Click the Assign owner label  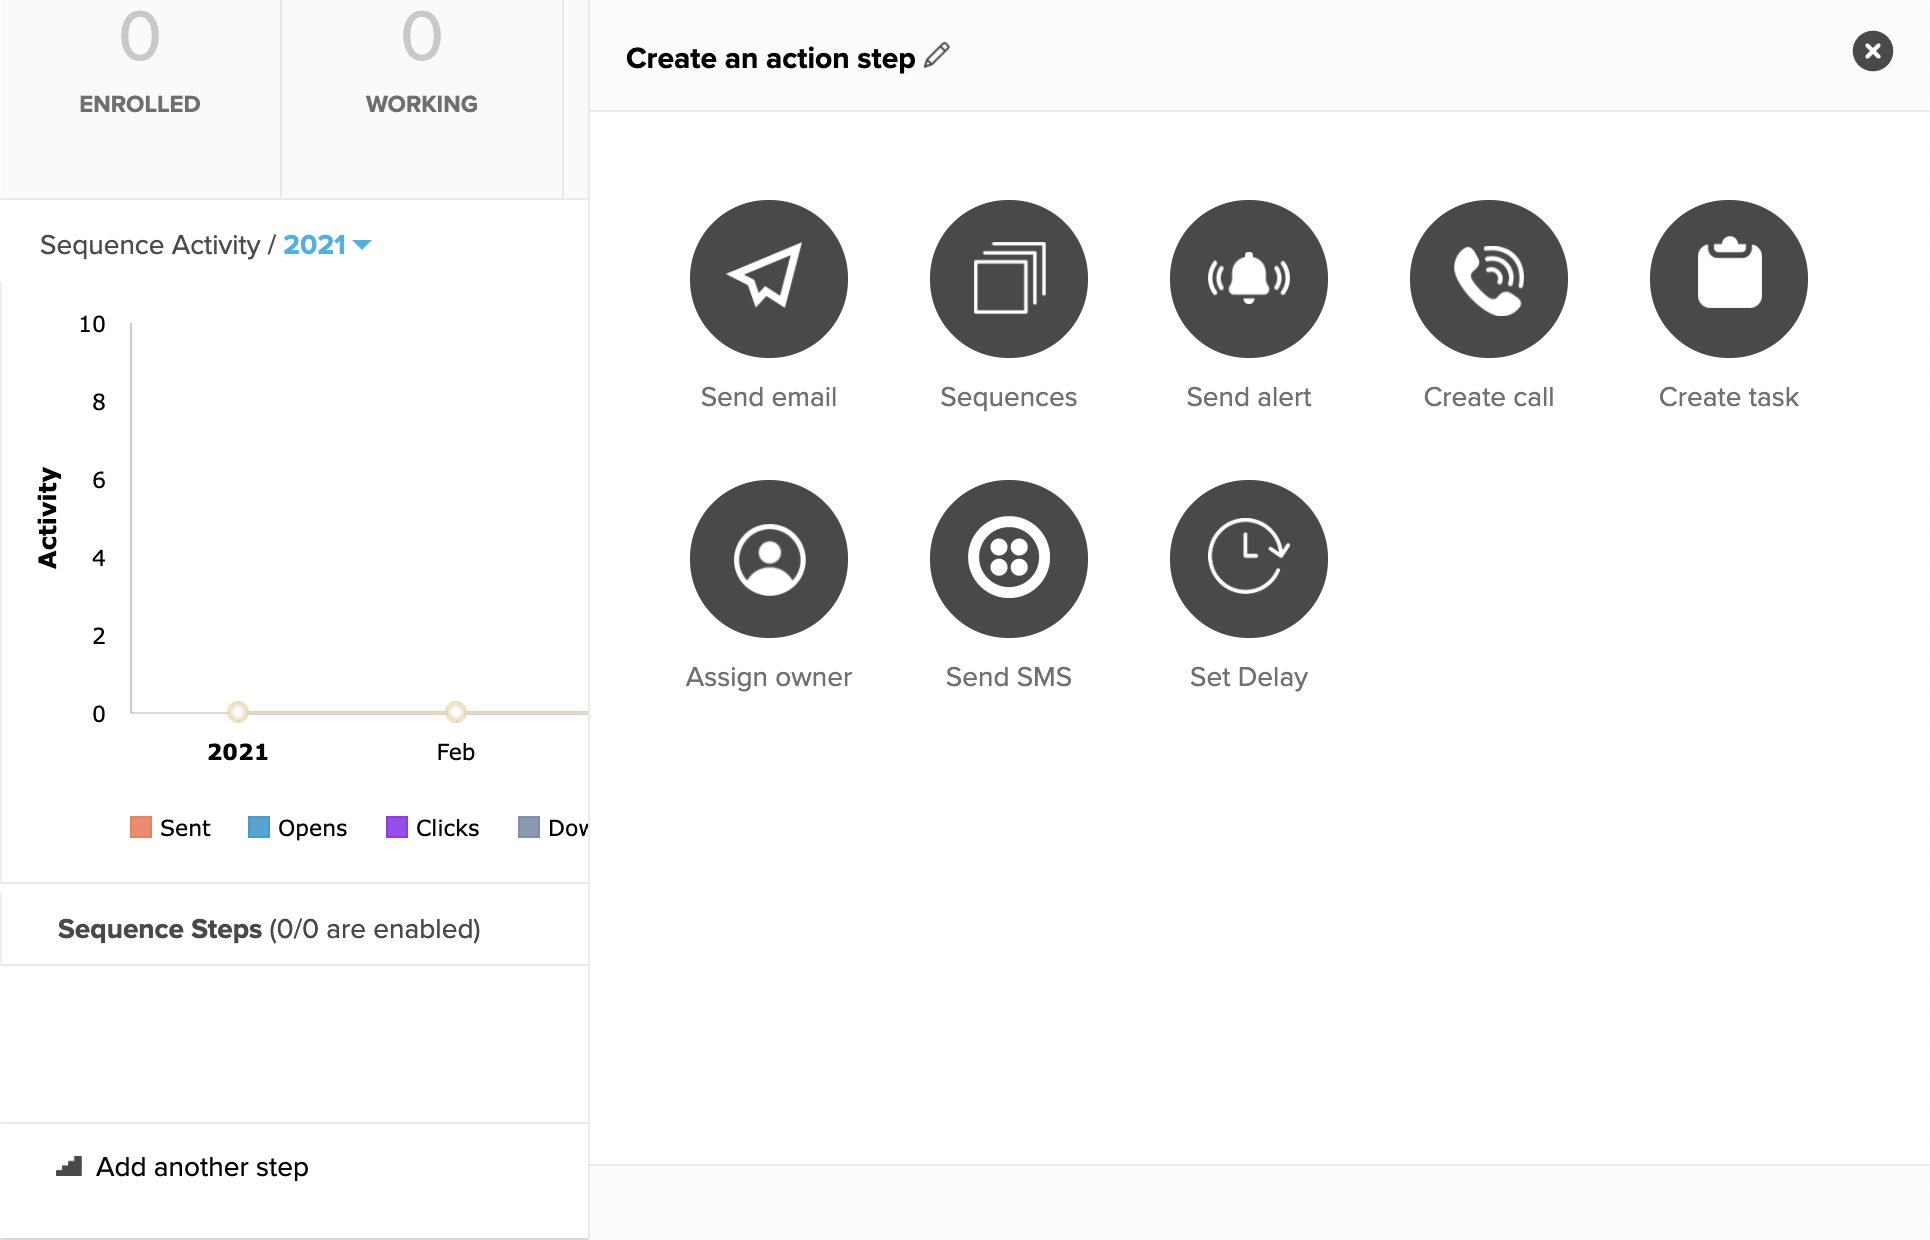pos(768,678)
